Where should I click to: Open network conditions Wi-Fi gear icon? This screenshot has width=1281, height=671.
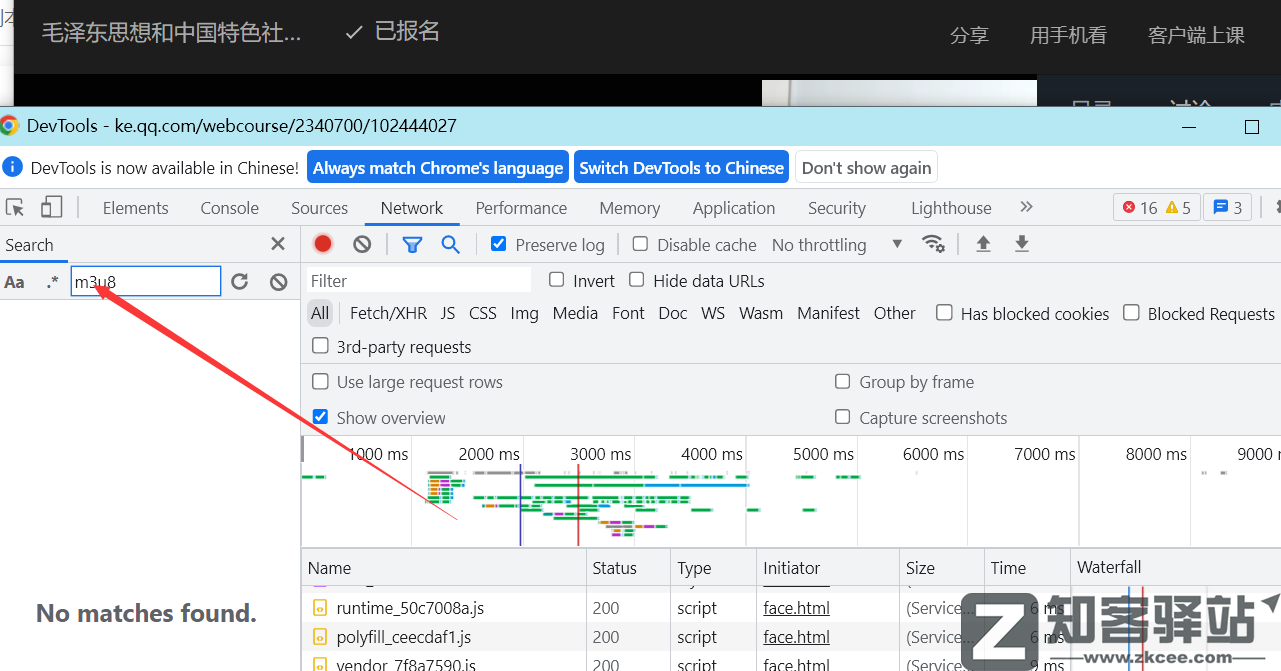(933, 244)
